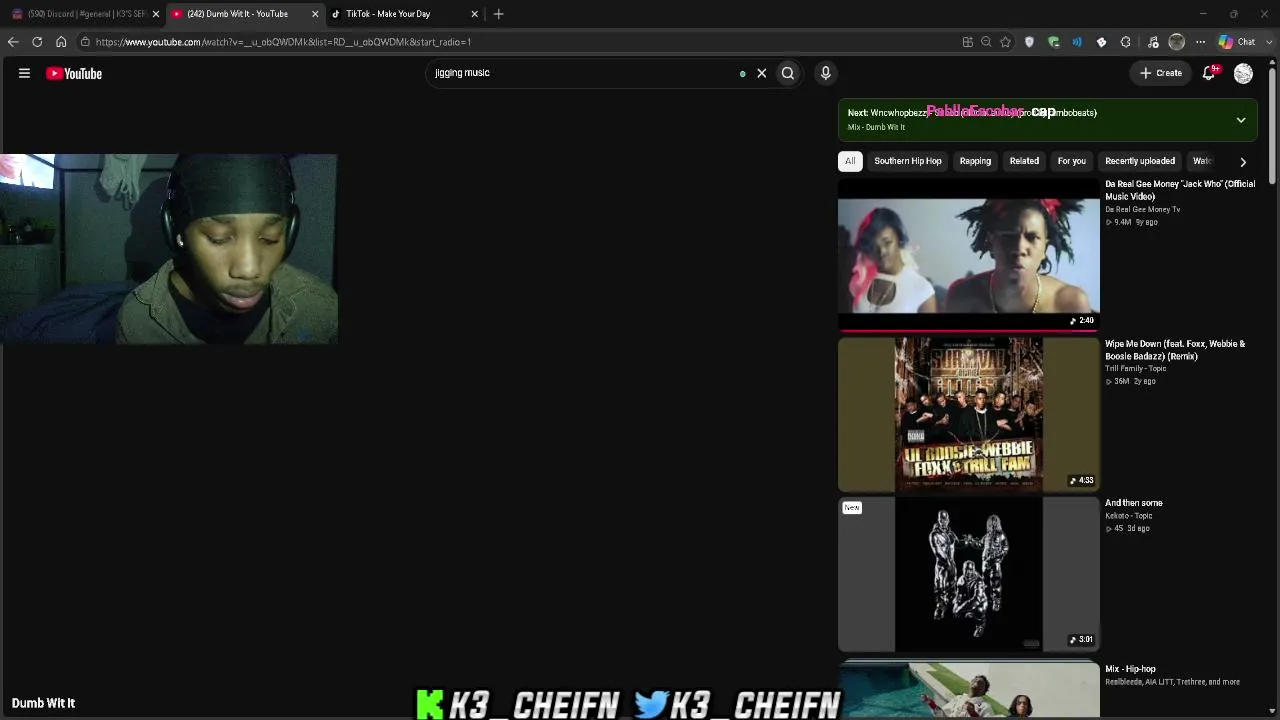The image size is (1280, 720).
Task: View site information icon in address bar
Action: (85, 42)
